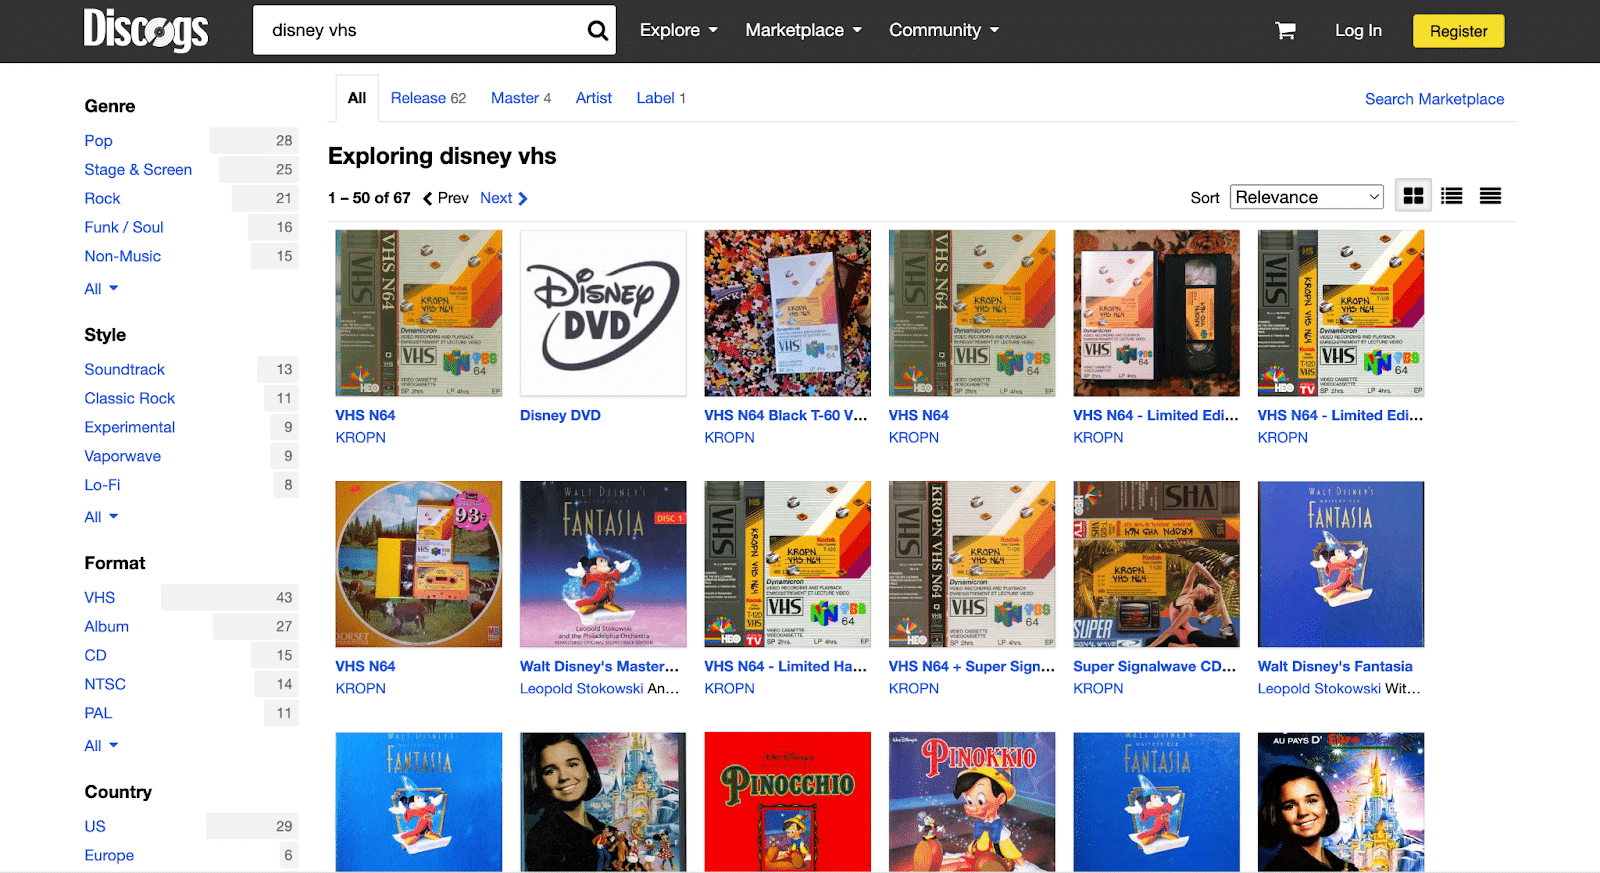Click the Prev page chevron arrow
The height and width of the screenshot is (873, 1600).
click(x=428, y=199)
